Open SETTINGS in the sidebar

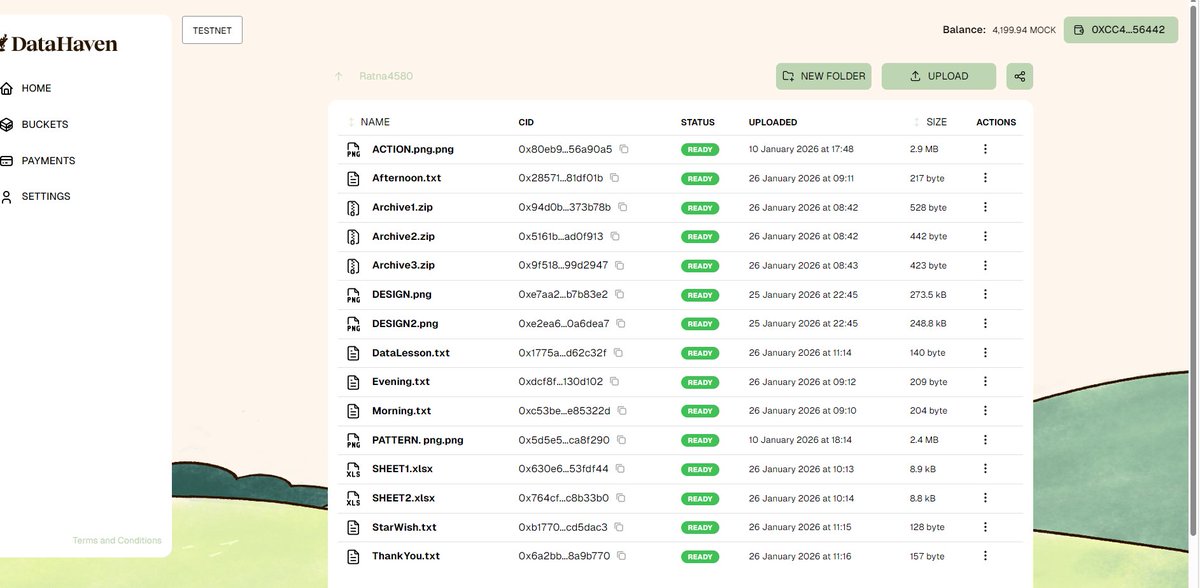point(36,196)
